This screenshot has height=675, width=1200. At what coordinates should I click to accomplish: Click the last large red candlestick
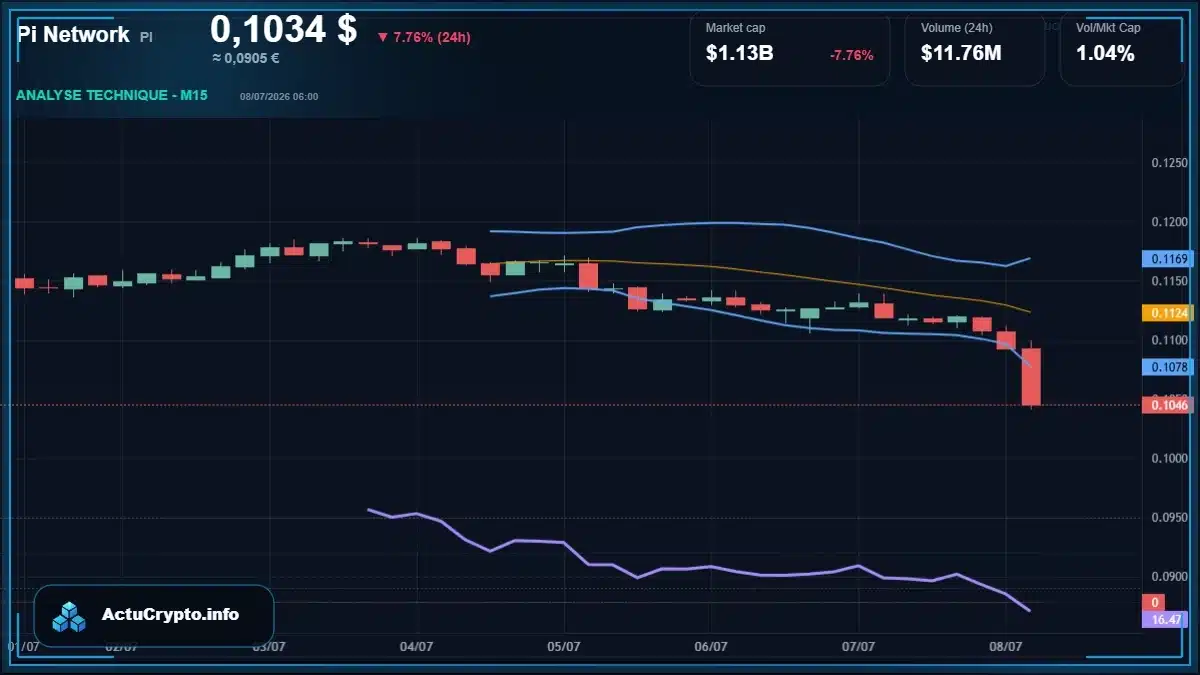[1031, 376]
